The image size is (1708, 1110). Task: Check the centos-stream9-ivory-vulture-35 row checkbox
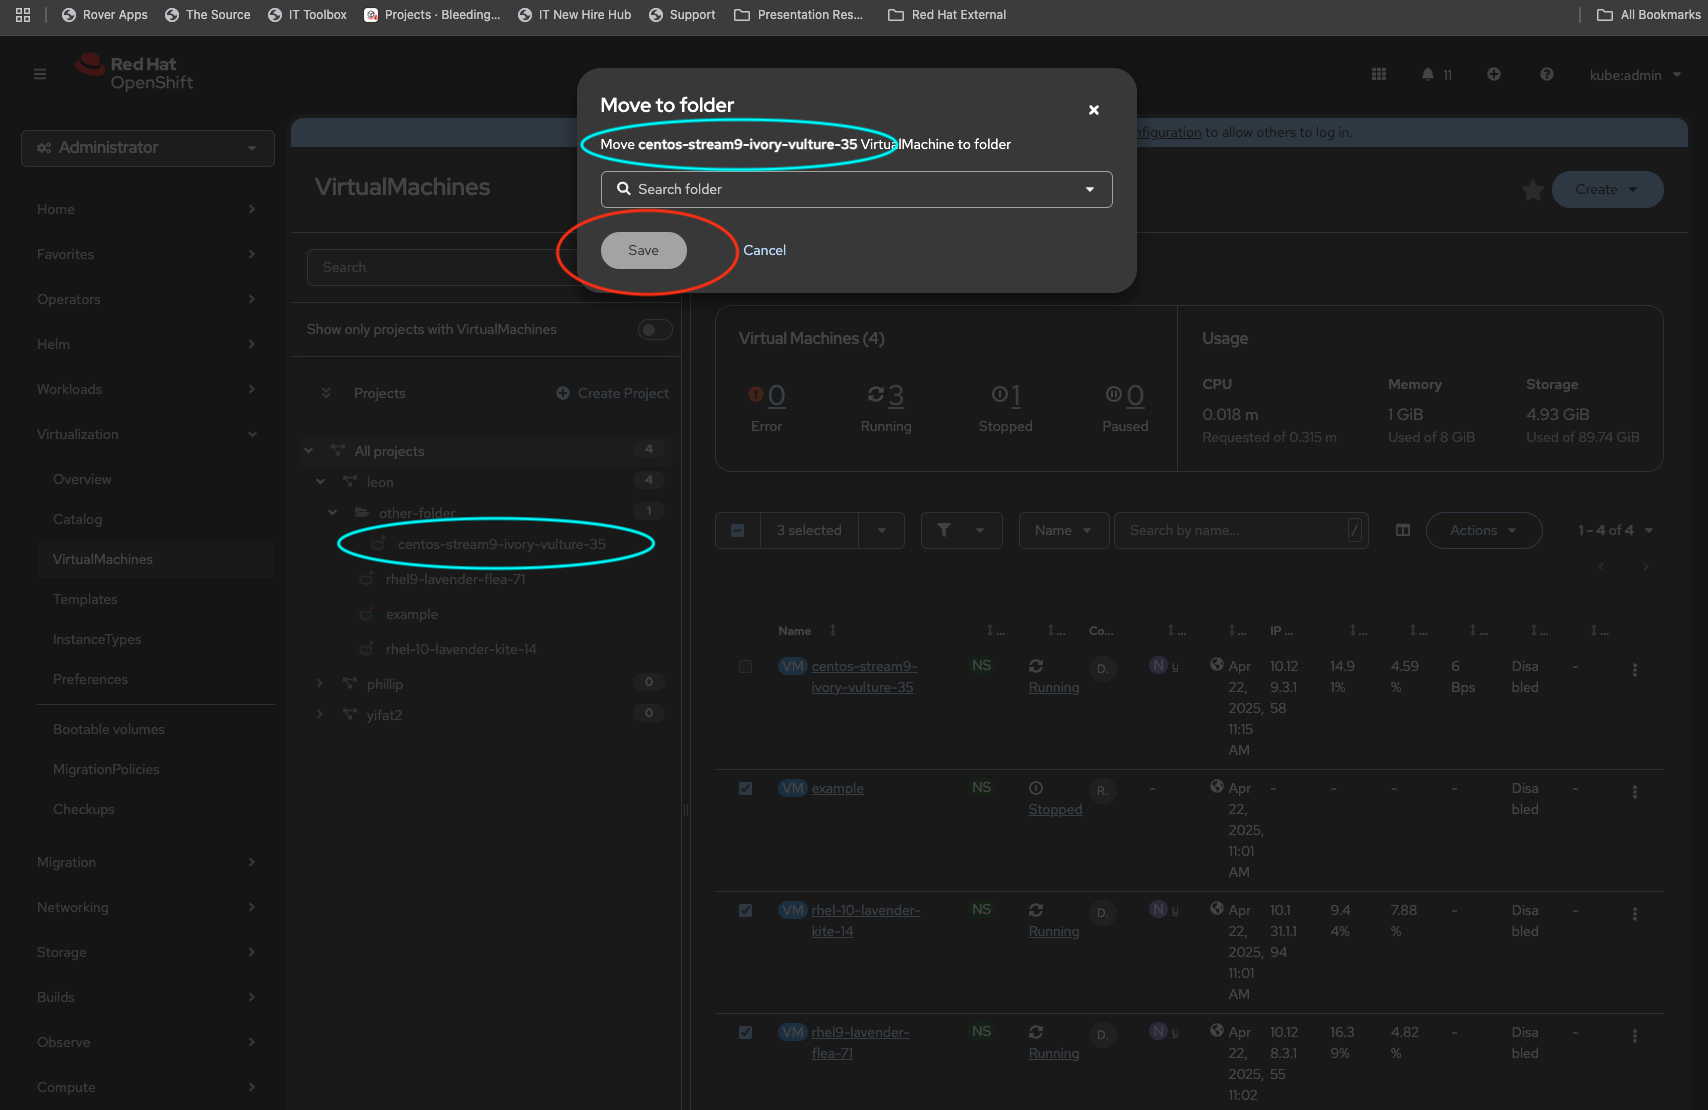[x=745, y=667]
